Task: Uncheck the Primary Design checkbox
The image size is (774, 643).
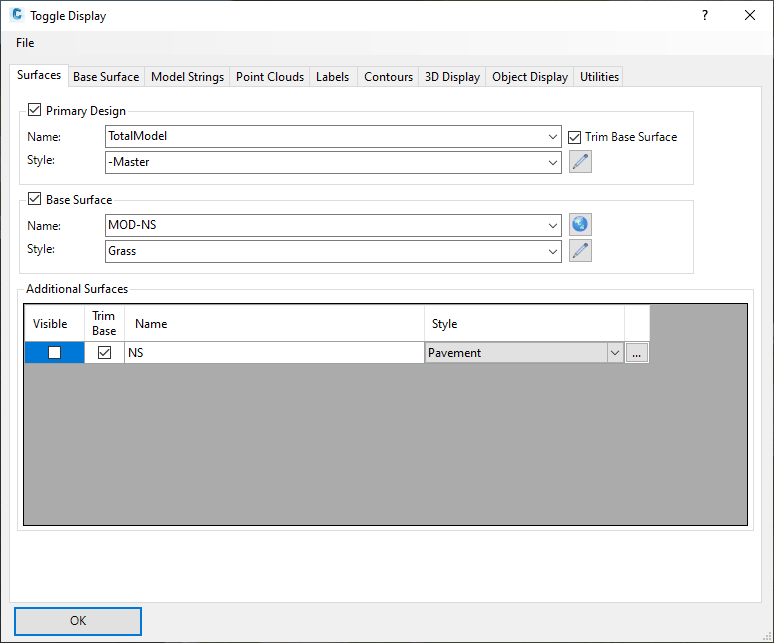Action: pyautogui.click(x=35, y=111)
